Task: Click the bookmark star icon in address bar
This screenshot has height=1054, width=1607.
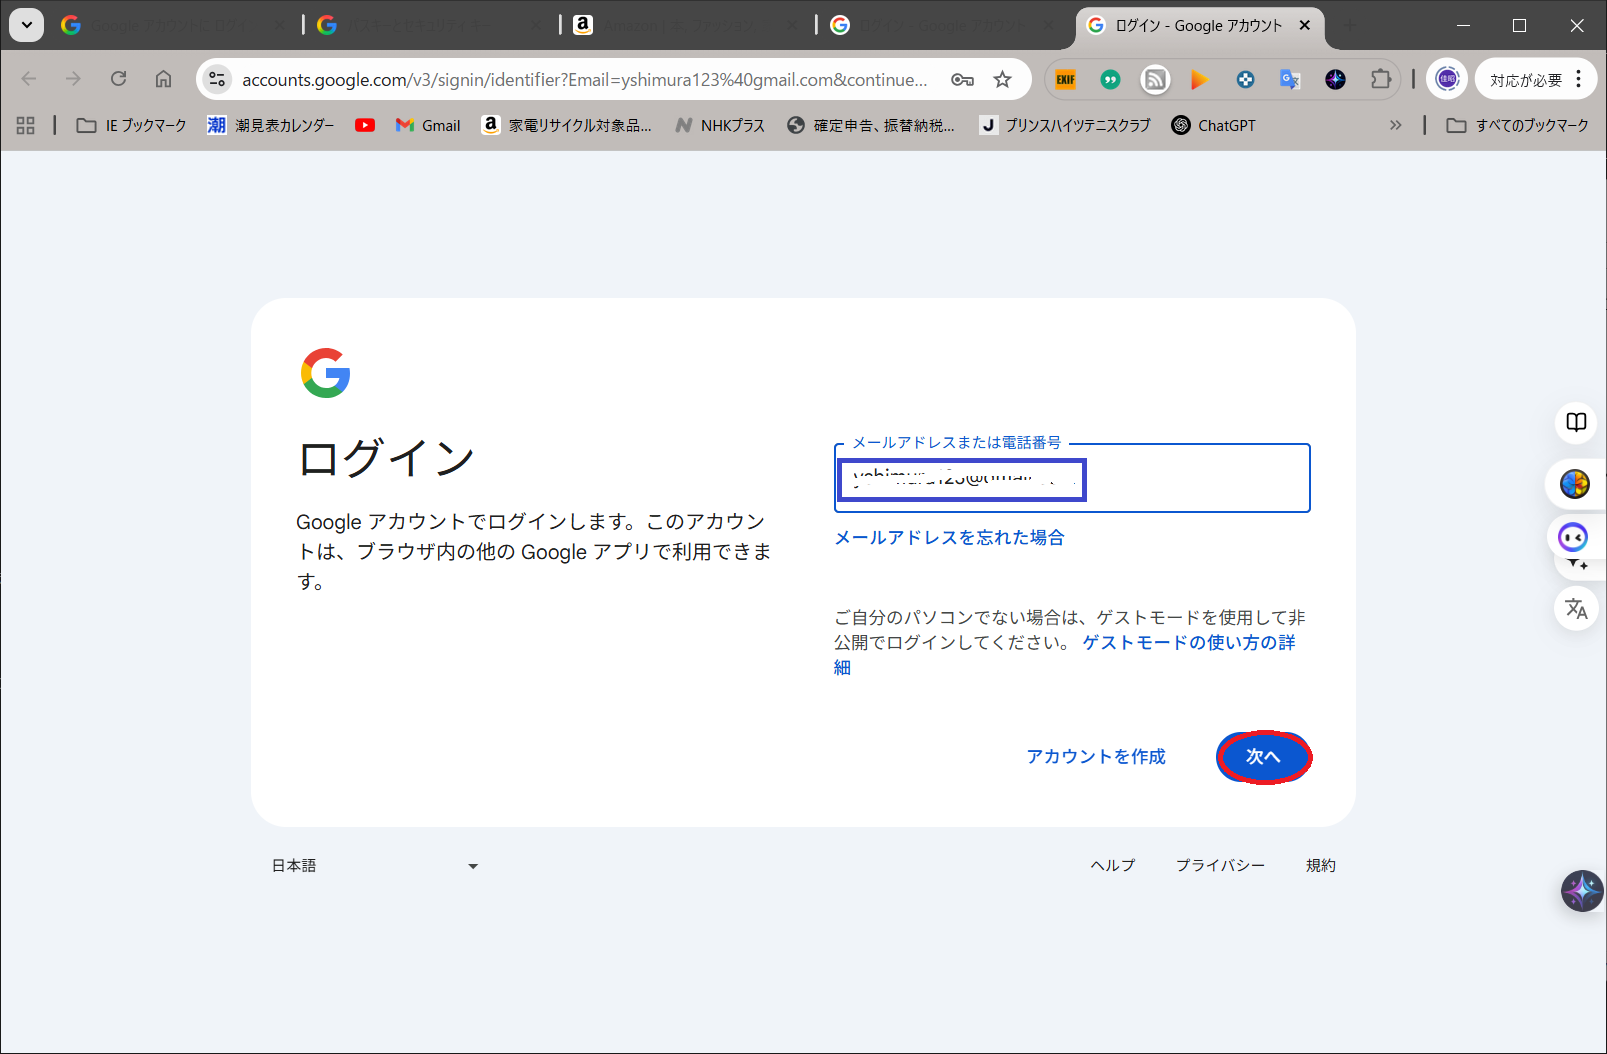Action: point(1002,80)
